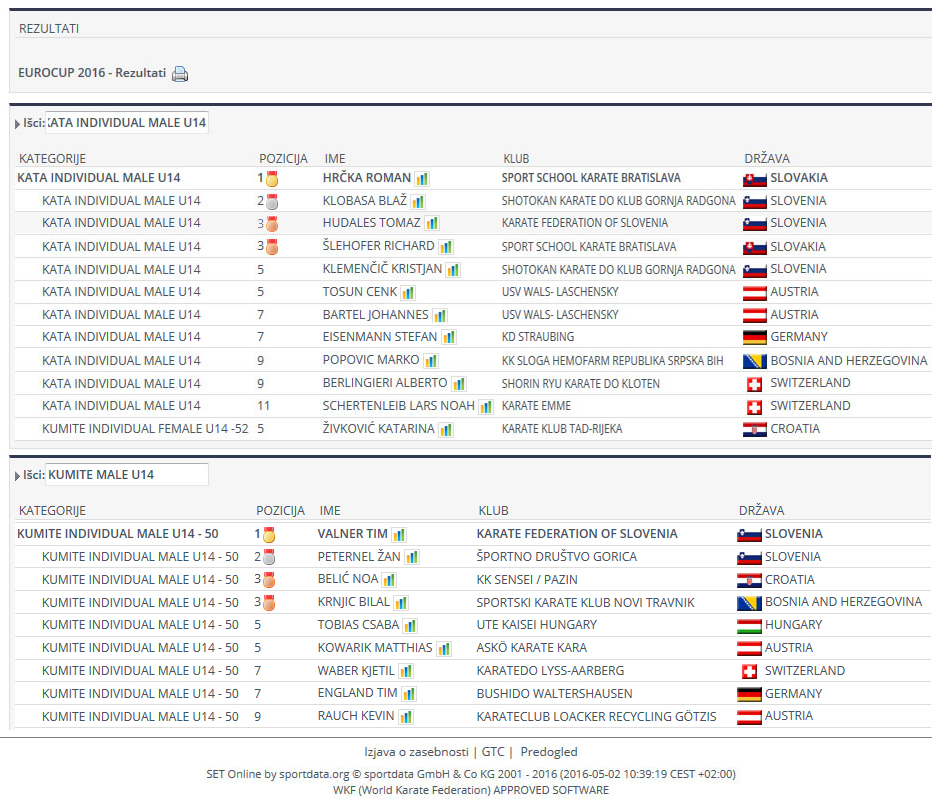This screenshot has height=802, width=932.
Task: Open the GTC footer link
Action: 493,752
